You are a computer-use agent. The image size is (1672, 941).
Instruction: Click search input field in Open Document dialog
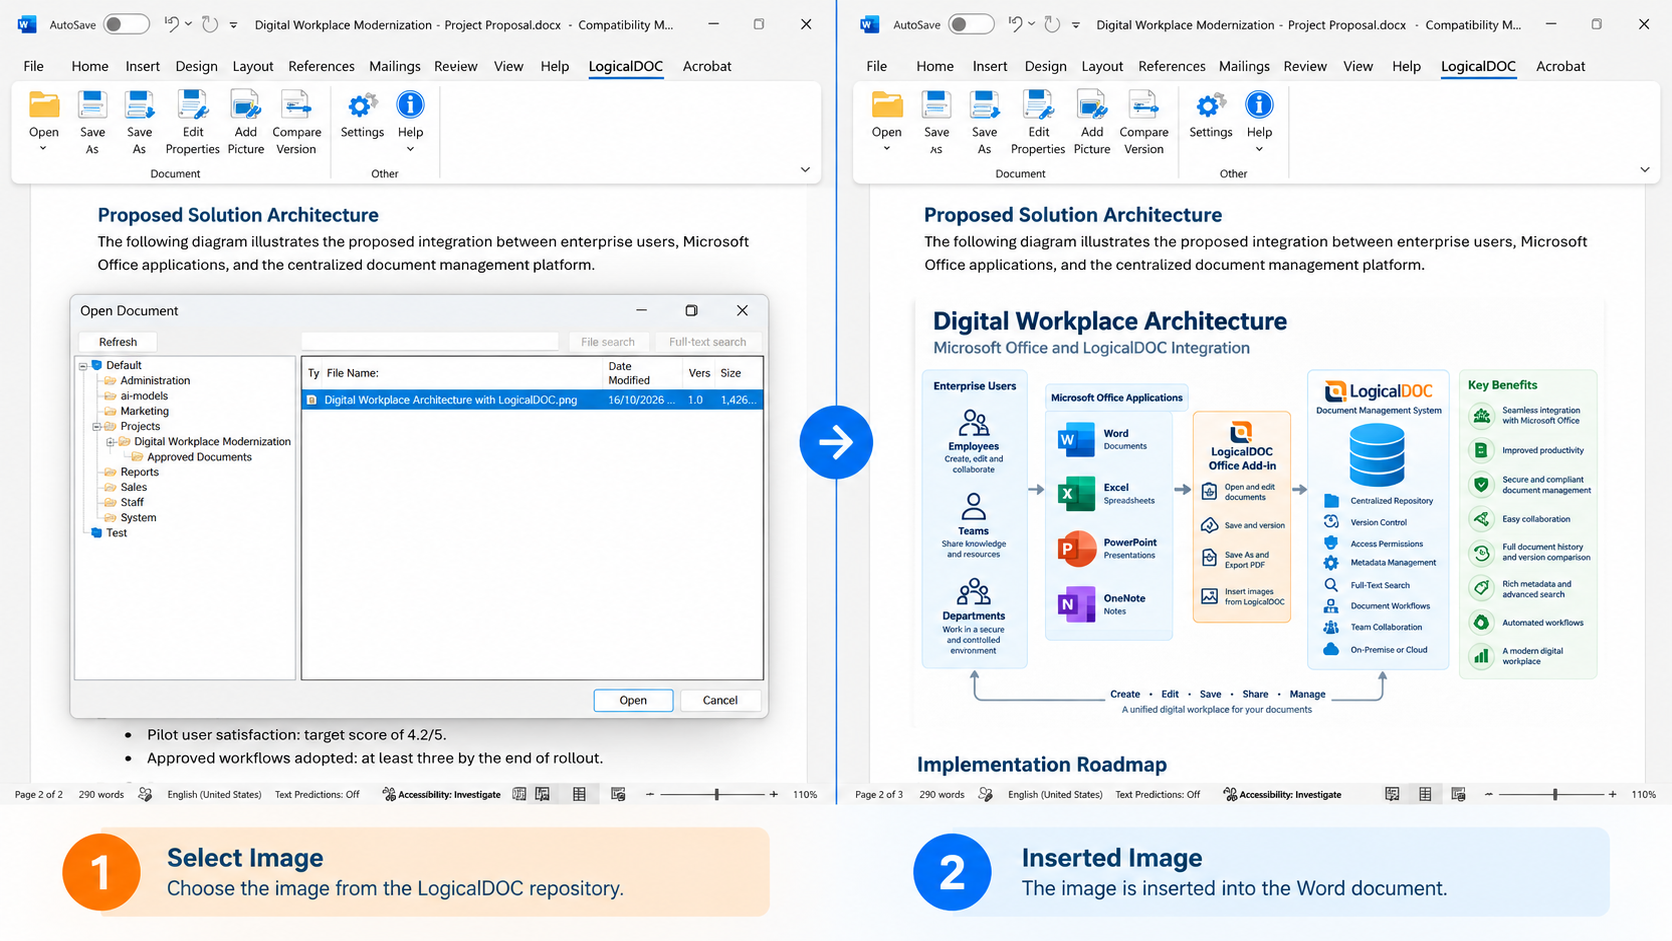point(430,342)
